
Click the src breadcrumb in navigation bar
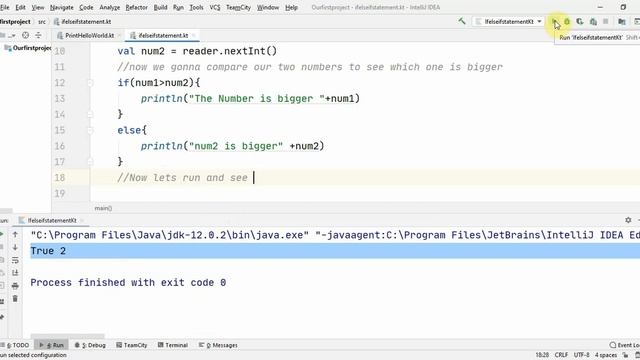[42, 22]
